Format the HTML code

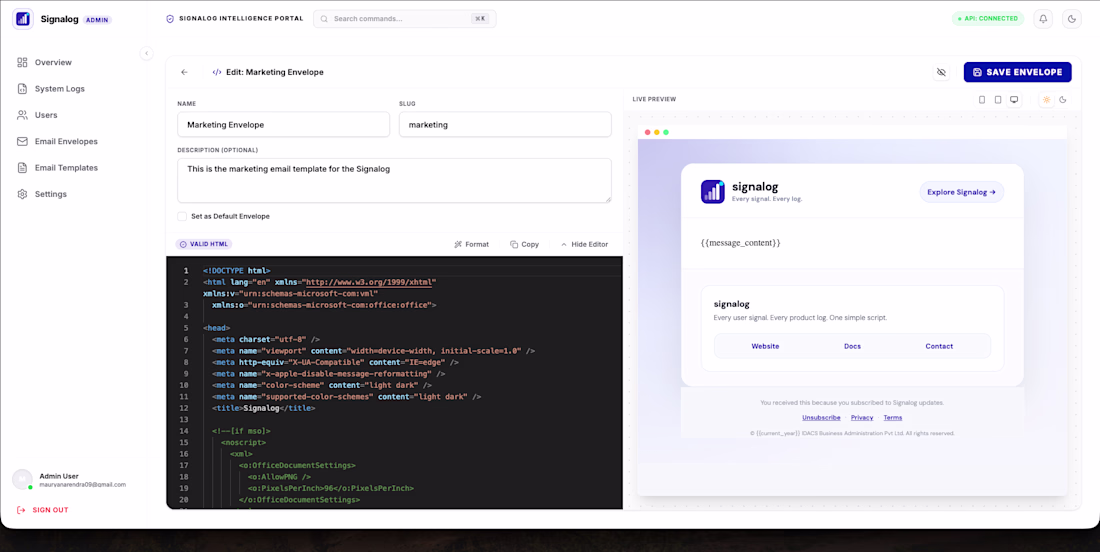click(471, 244)
